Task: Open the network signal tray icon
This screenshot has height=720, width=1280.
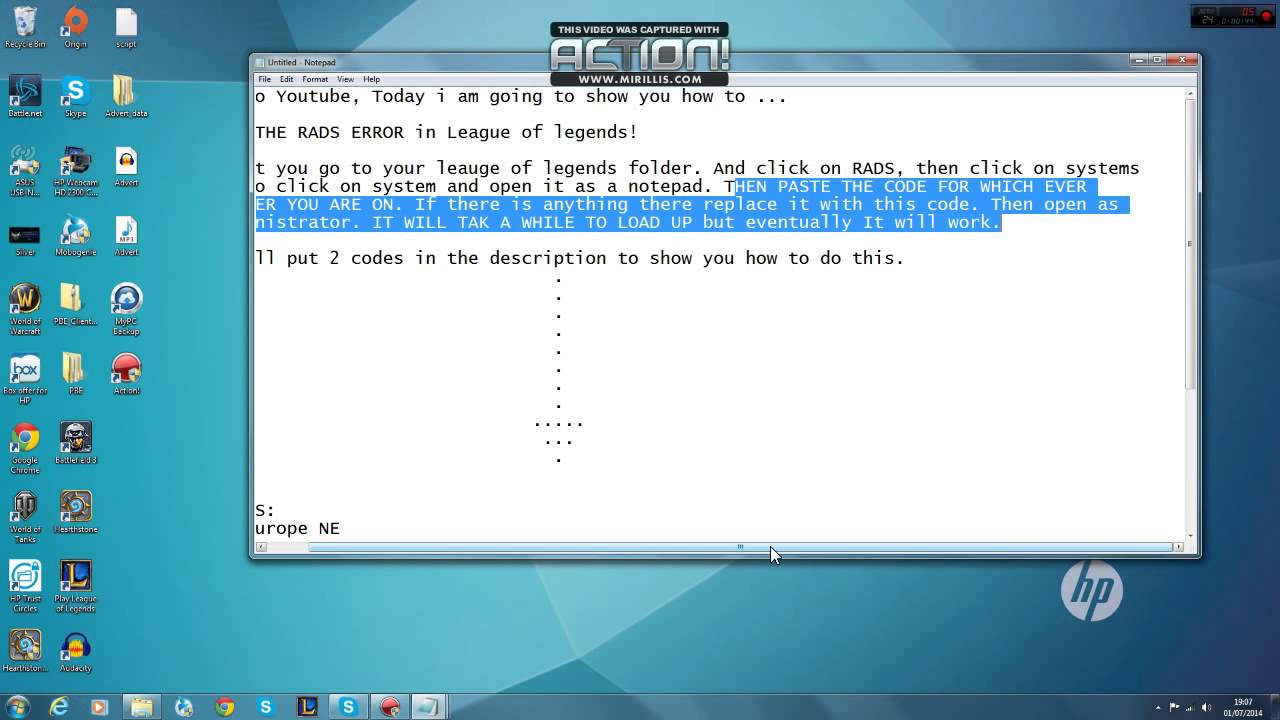Action: [1192, 707]
